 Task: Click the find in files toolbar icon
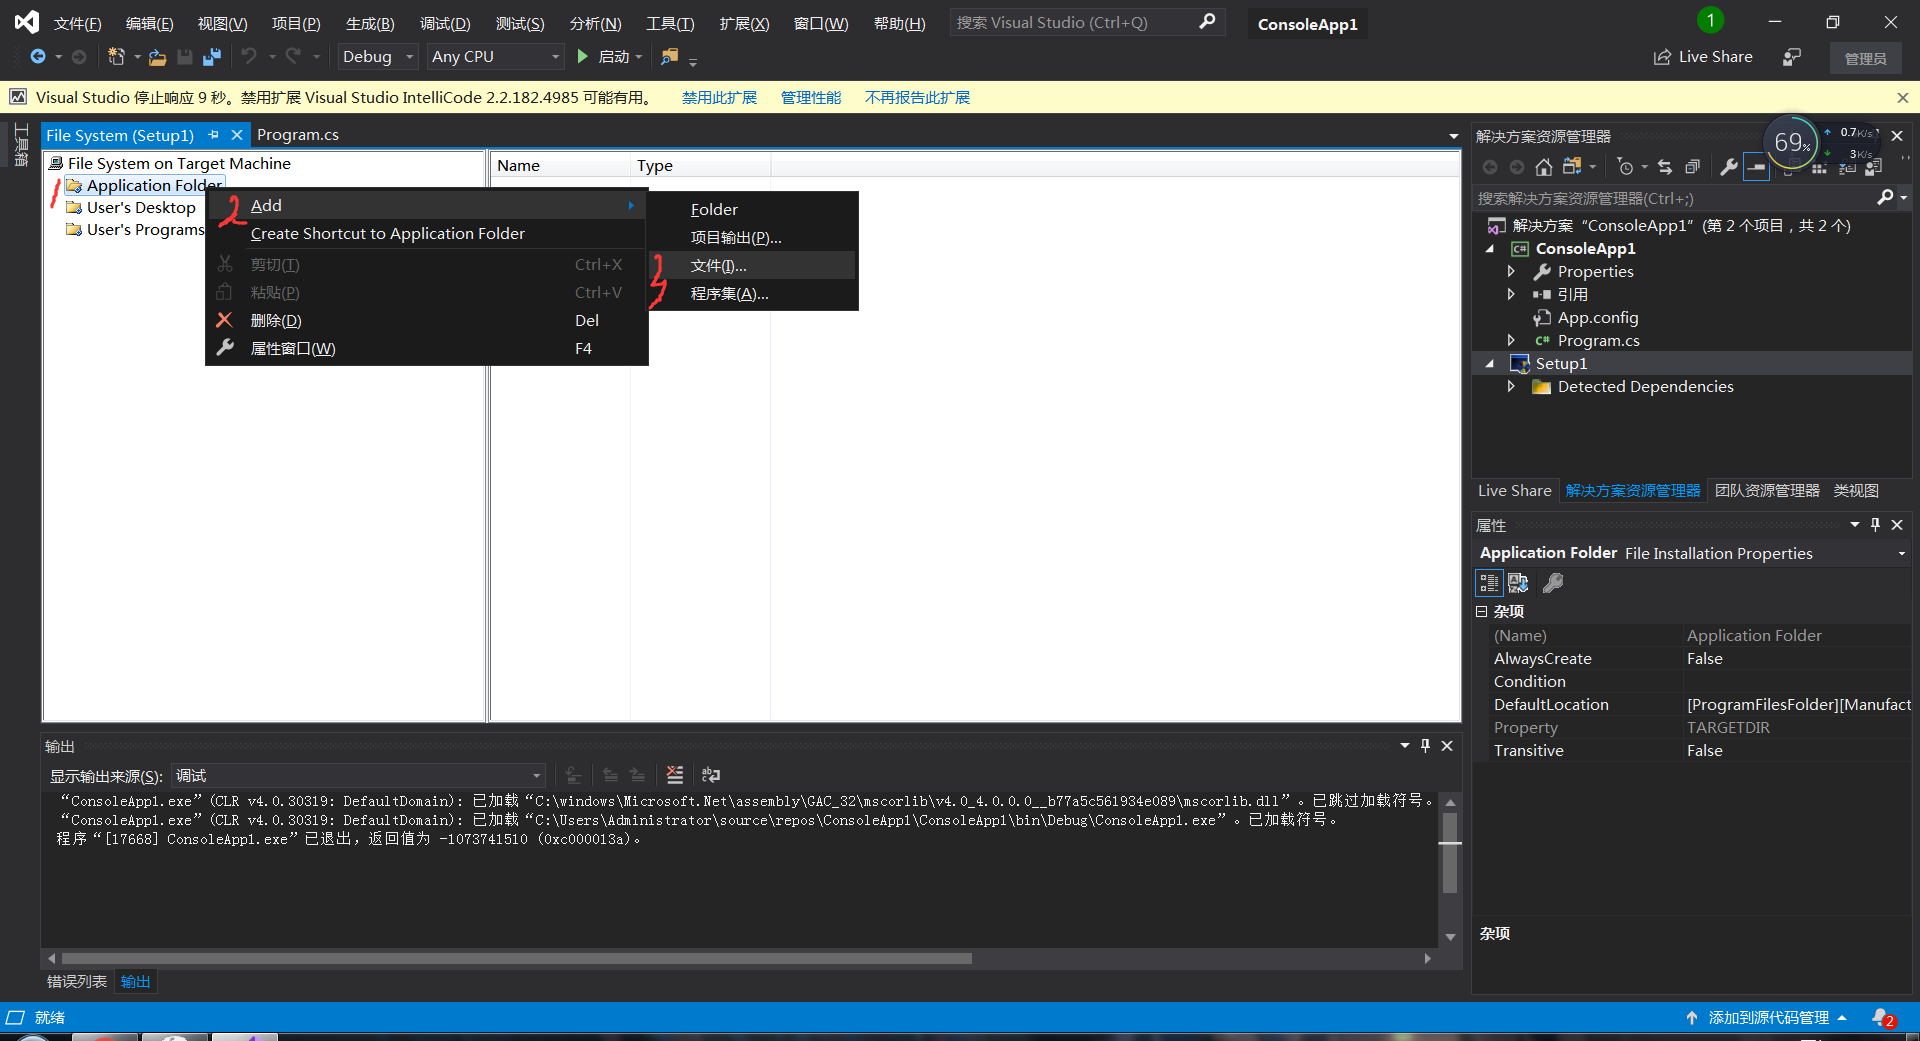tap(669, 57)
